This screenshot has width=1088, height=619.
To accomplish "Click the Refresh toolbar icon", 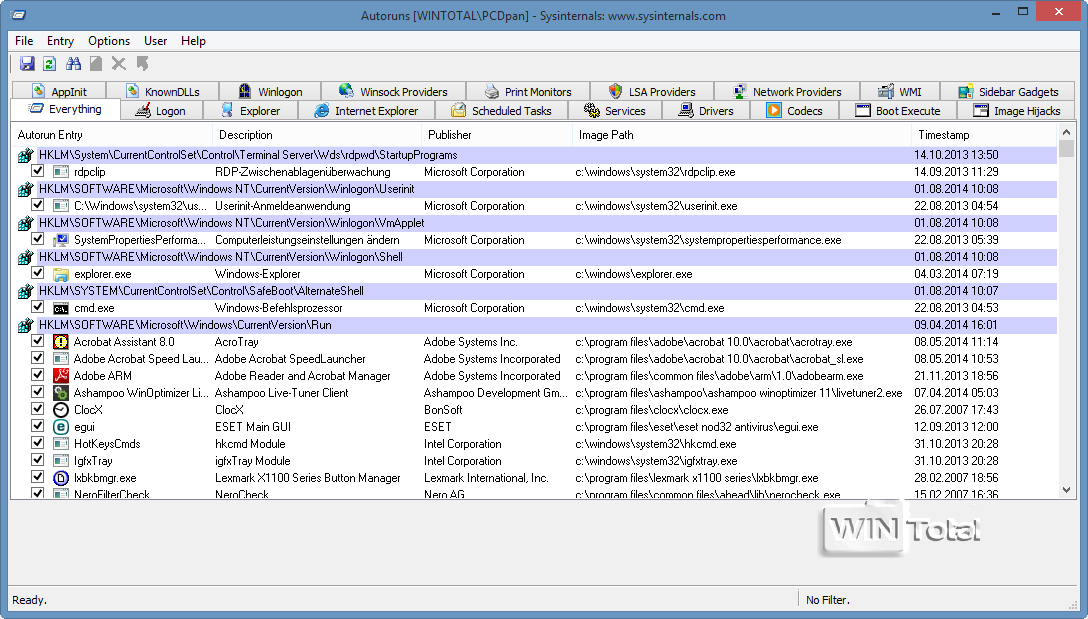I will 49,64.
